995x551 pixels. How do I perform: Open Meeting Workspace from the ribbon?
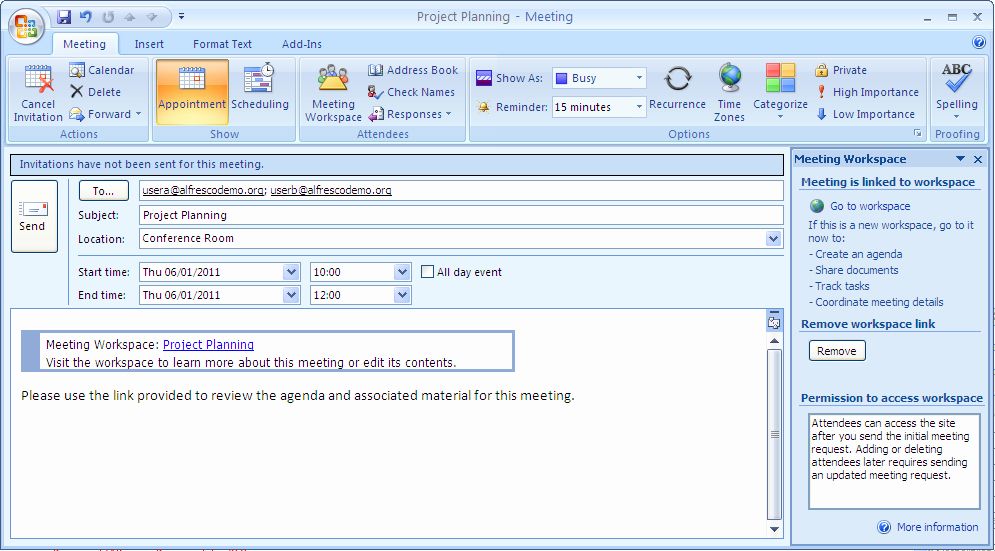tap(333, 93)
